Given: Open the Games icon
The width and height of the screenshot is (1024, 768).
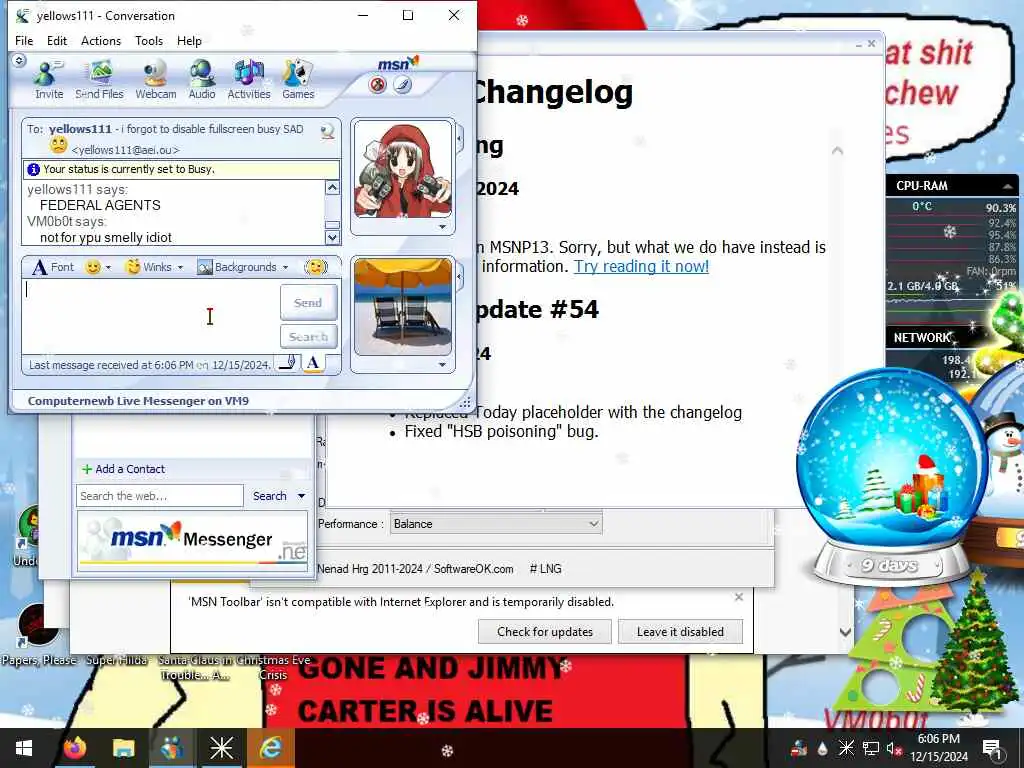Looking at the screenshot, I should tap(298, 80).
